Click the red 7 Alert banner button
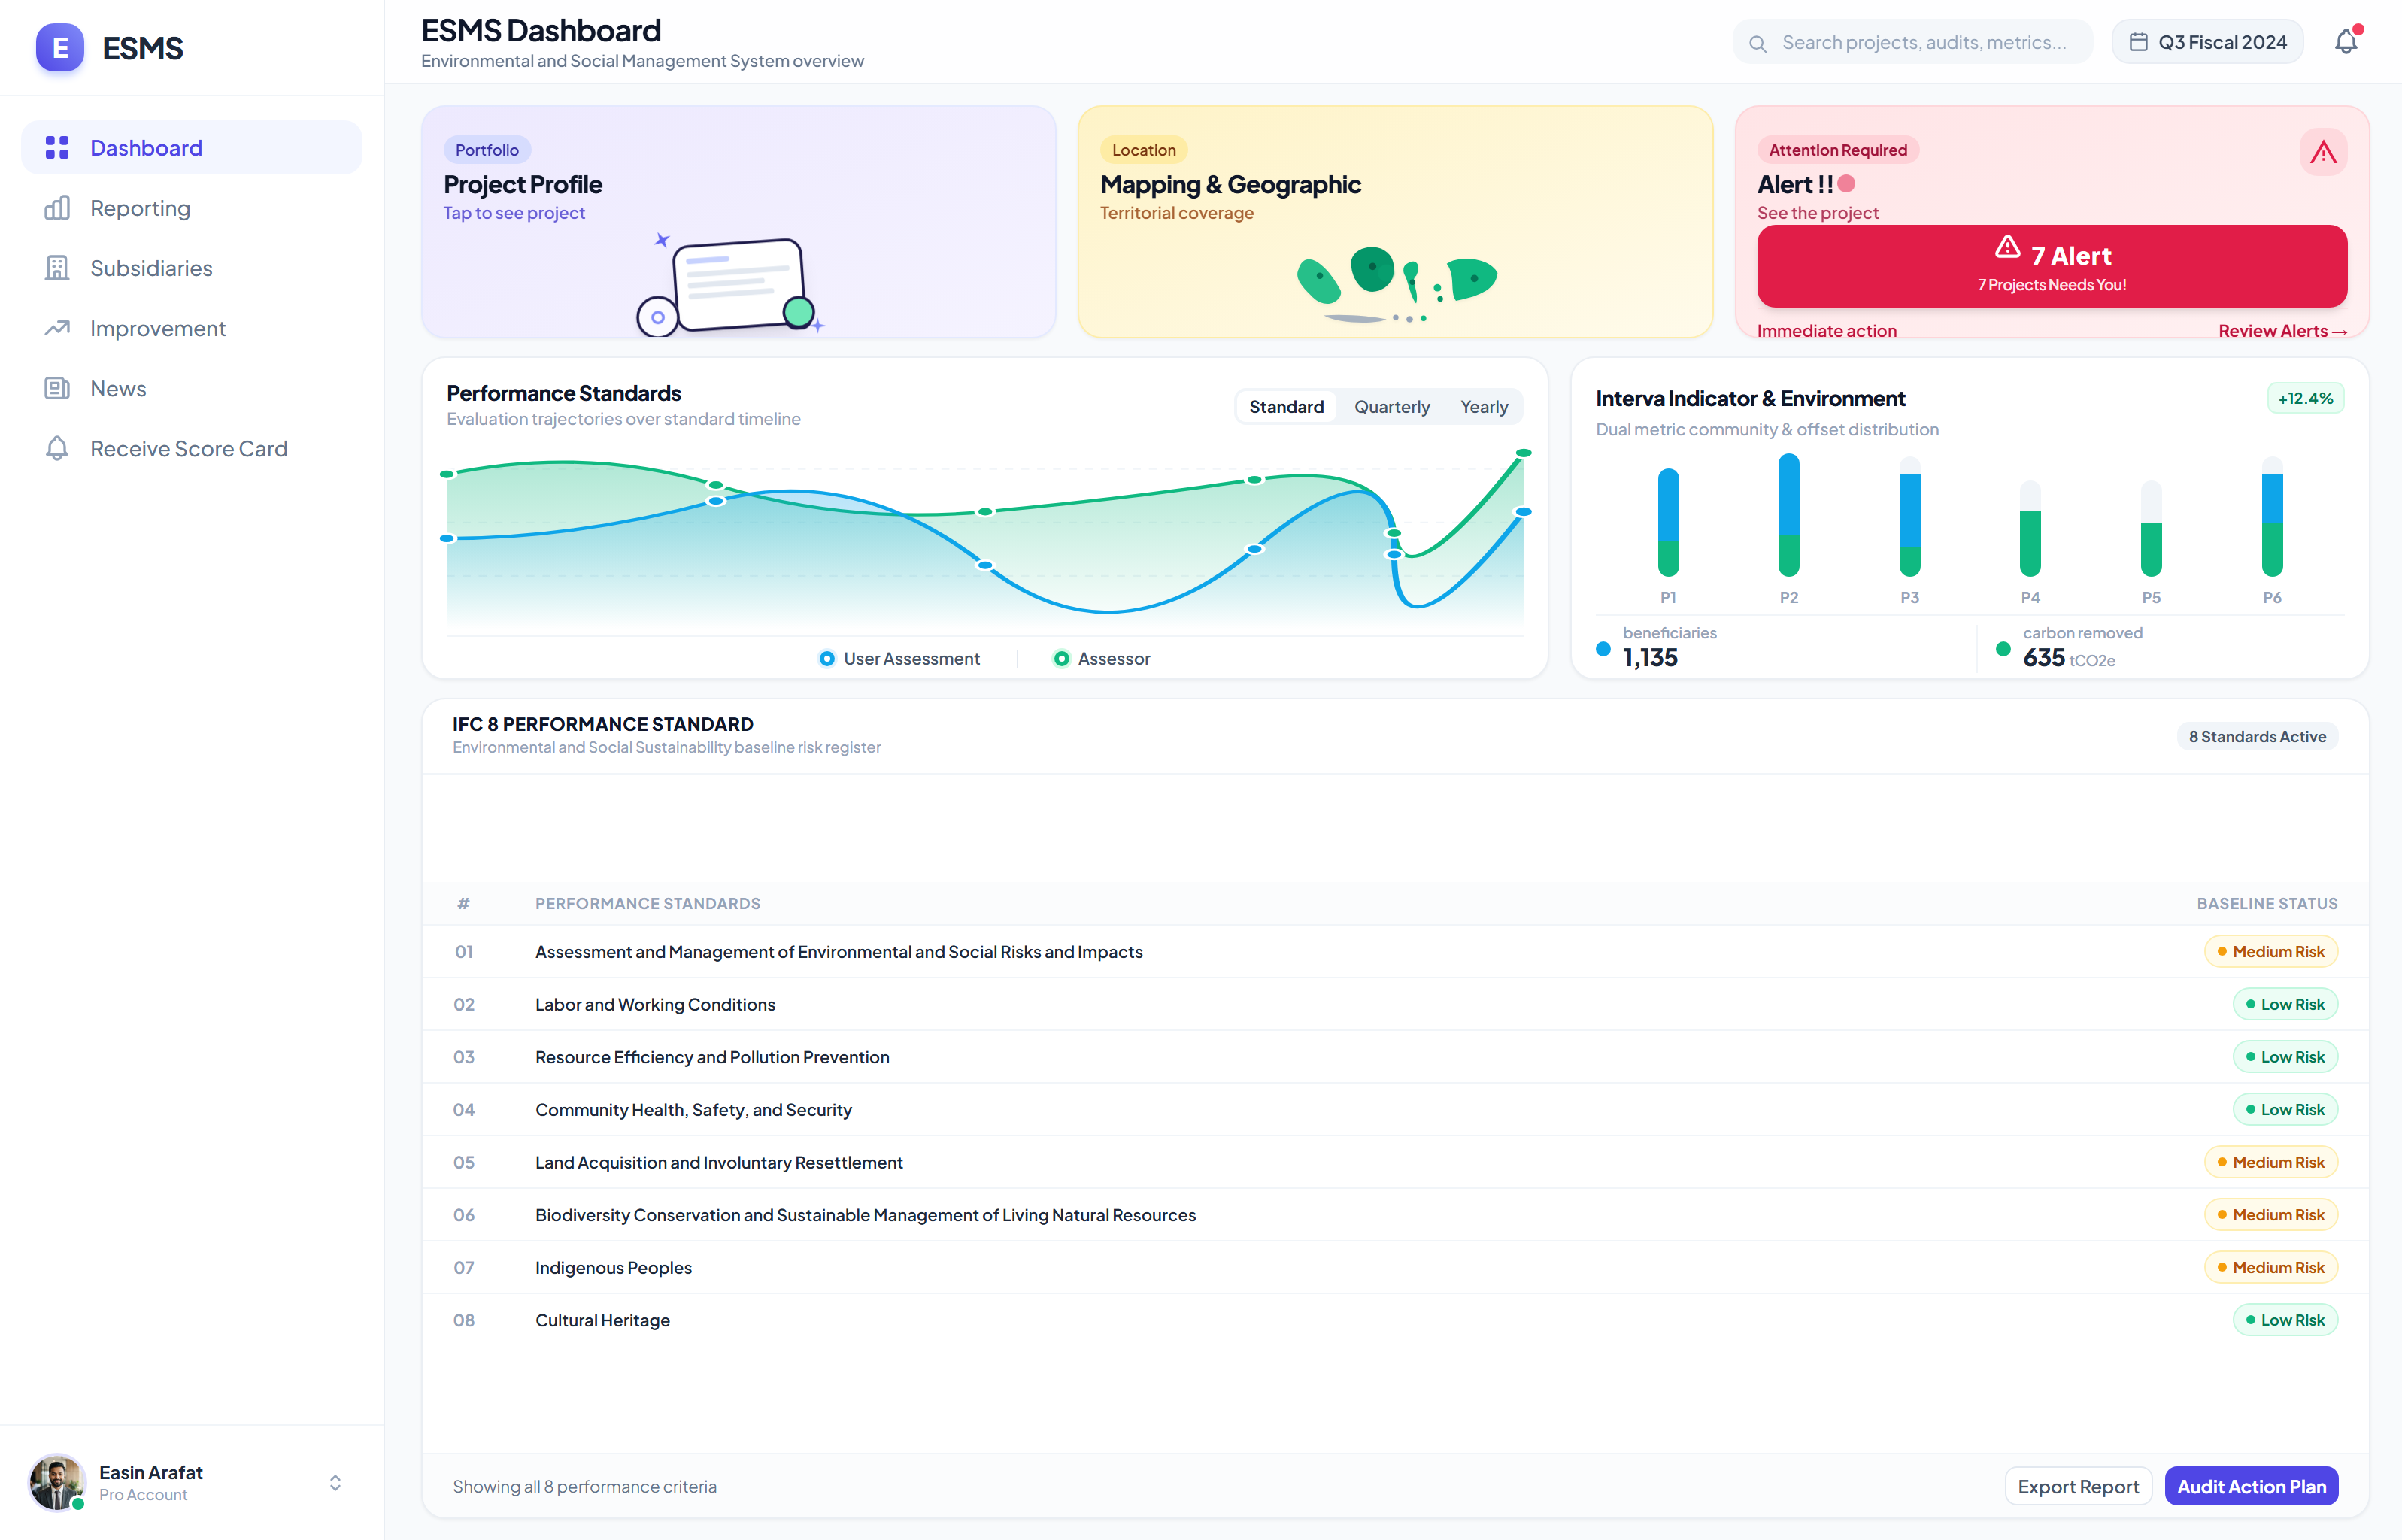Viewport: 2402px width, 1540px height. (2052, 266)
